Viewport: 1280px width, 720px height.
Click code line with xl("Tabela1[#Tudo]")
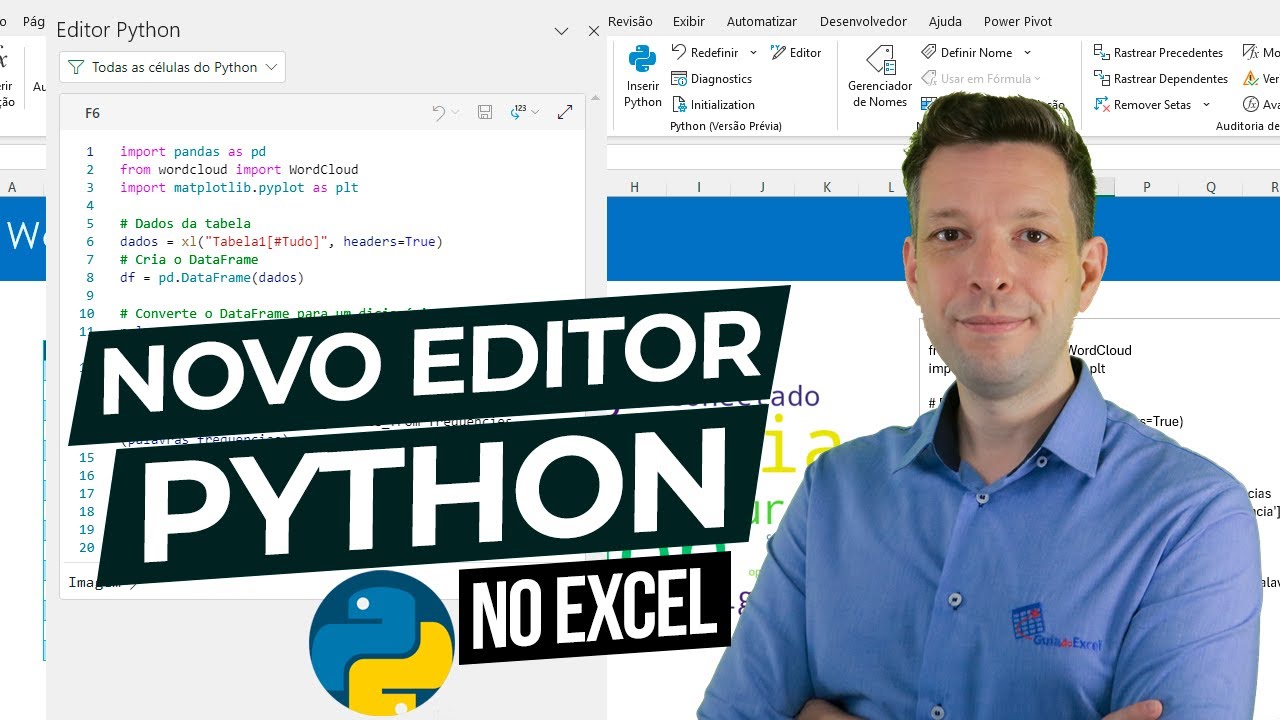point(281,242)
